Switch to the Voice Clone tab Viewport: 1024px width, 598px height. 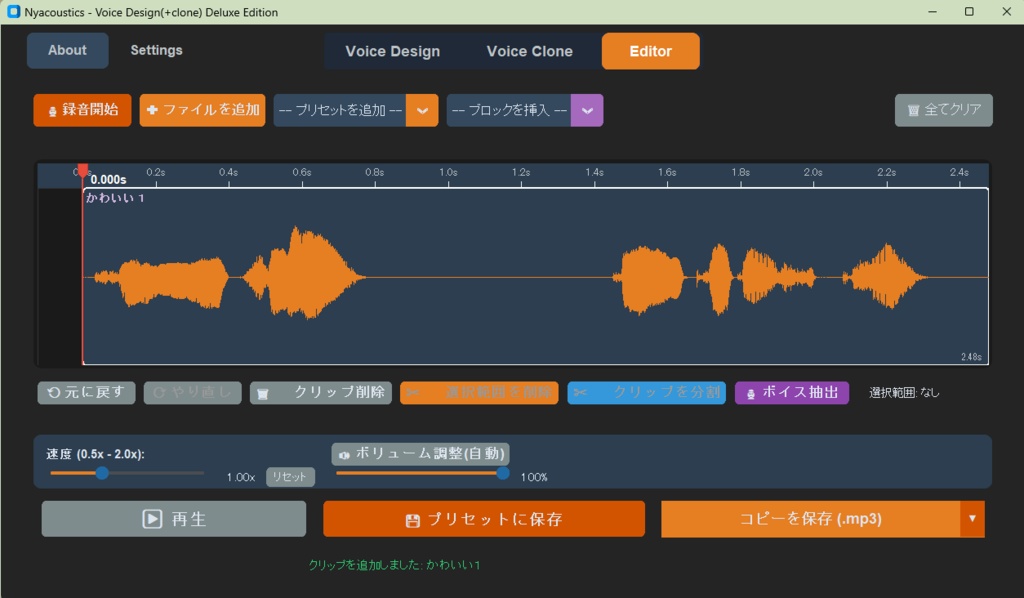click(530, 51)
